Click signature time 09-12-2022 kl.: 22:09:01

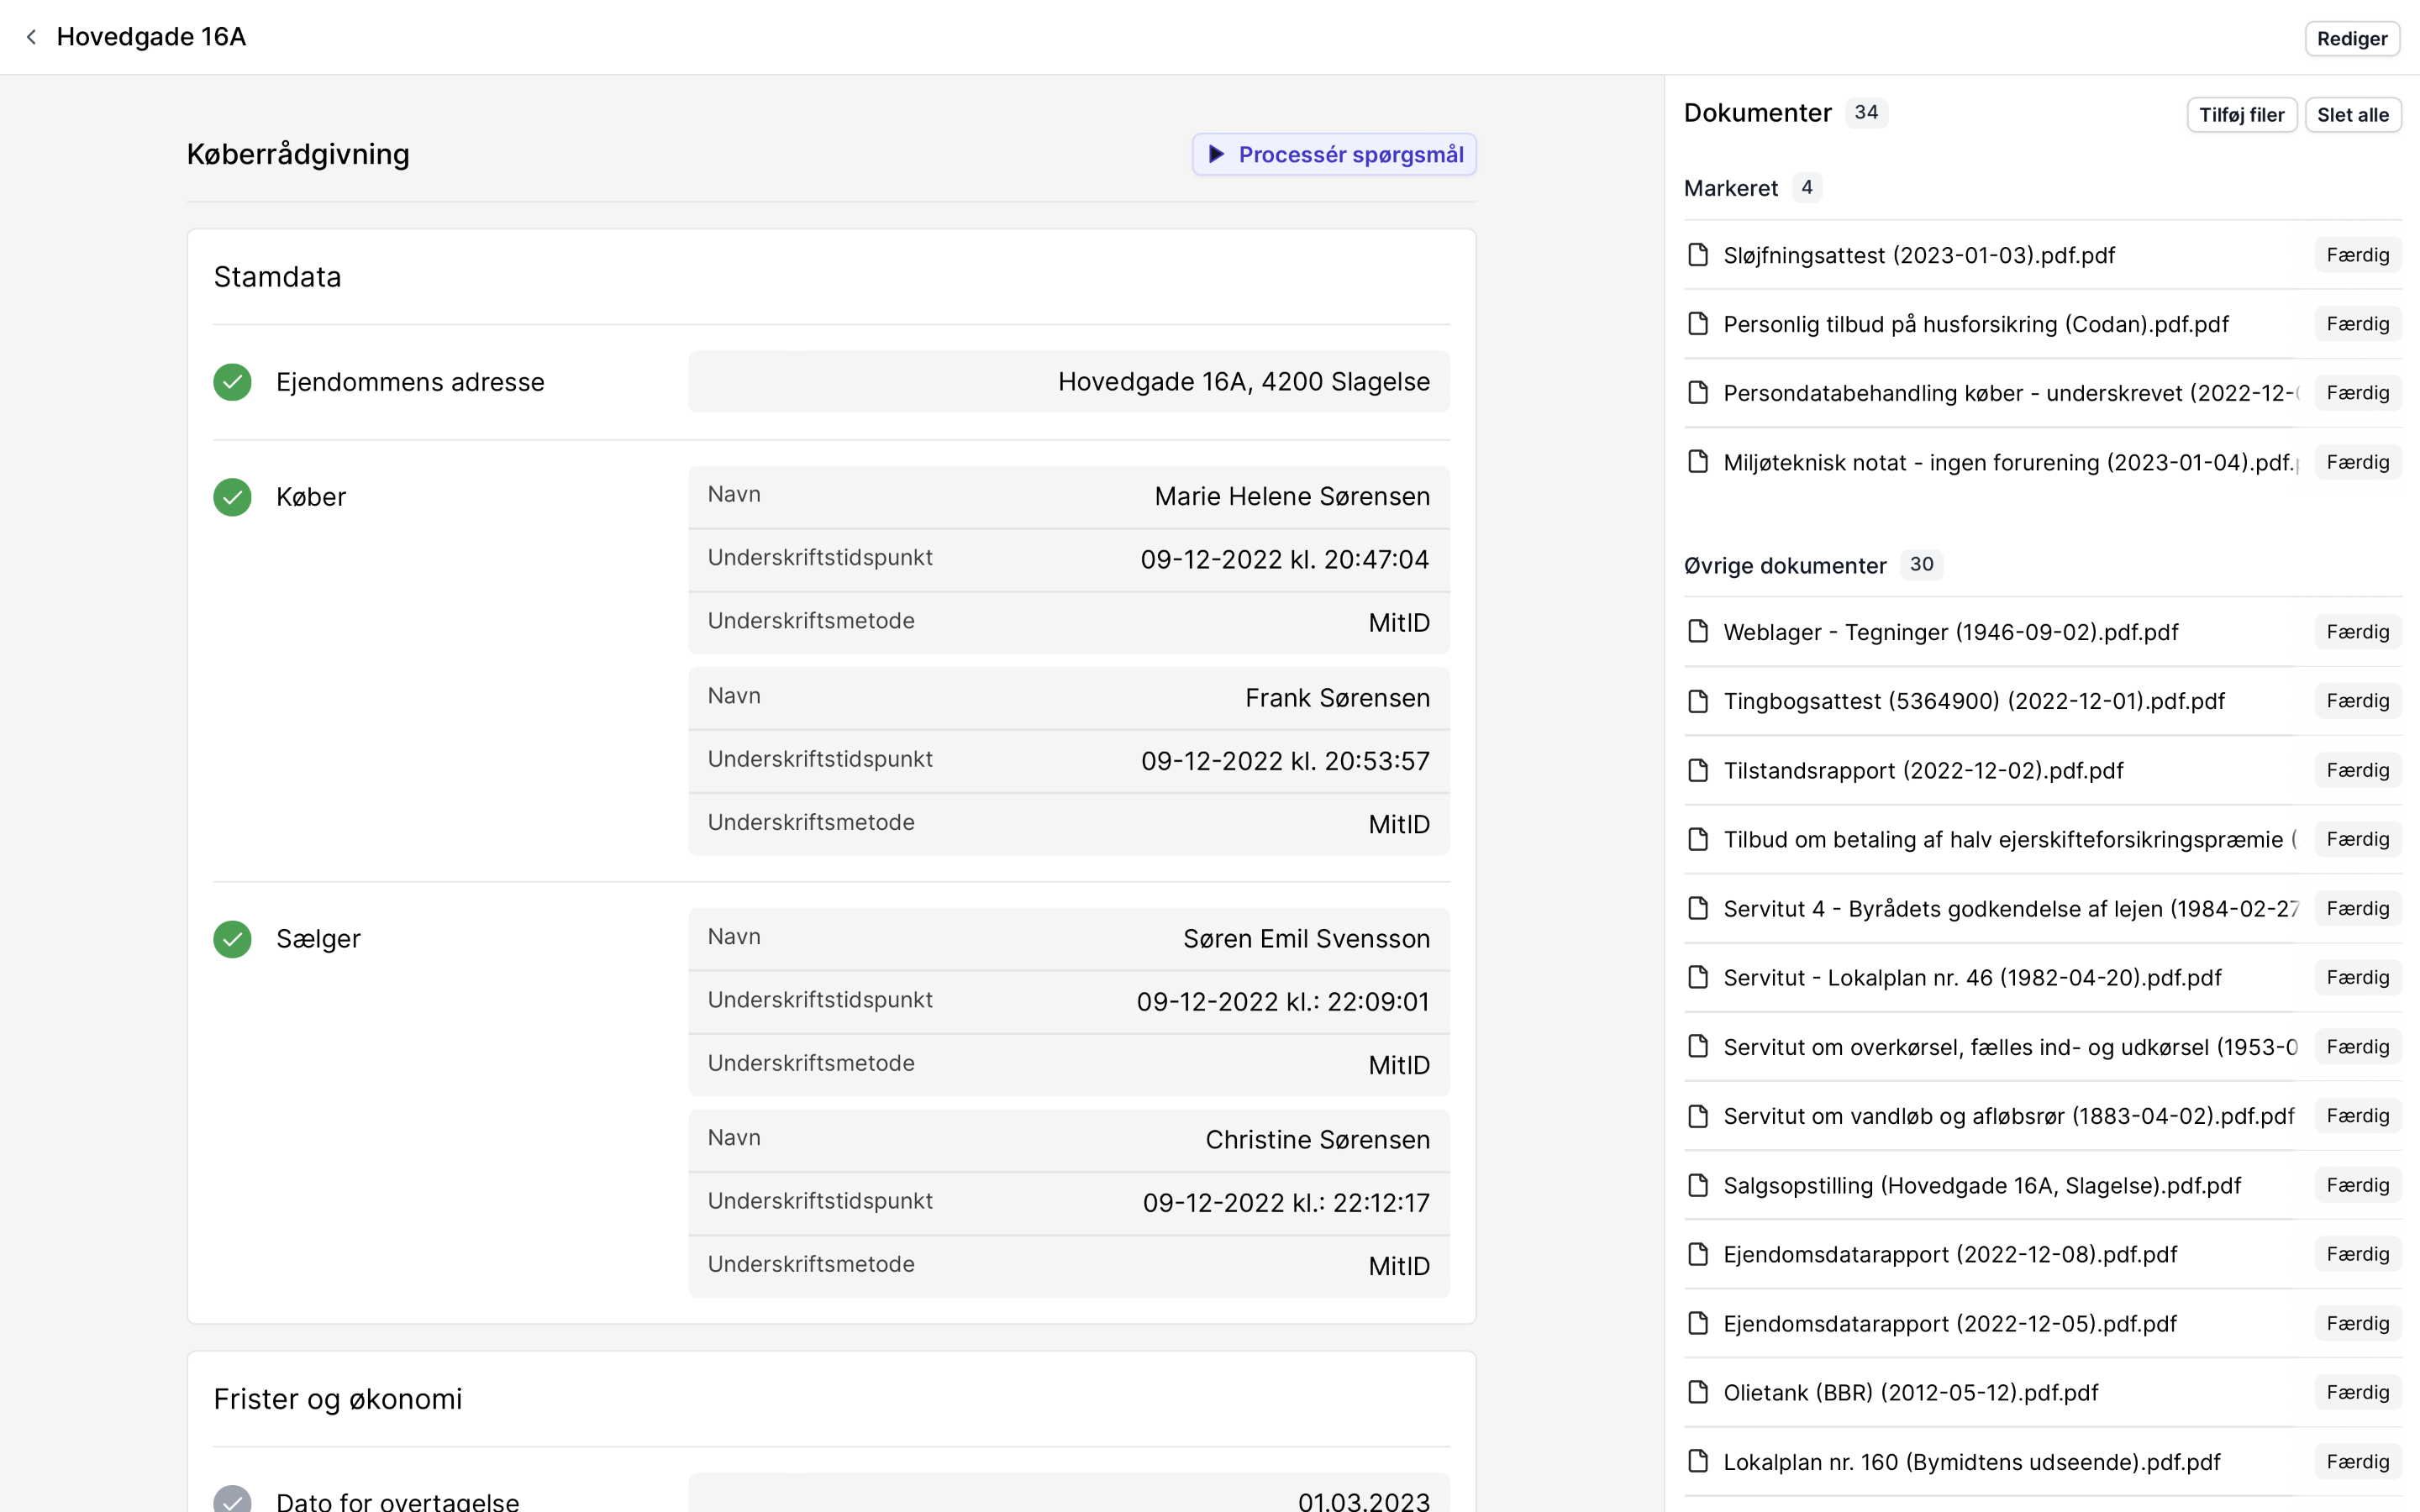1283,1002
